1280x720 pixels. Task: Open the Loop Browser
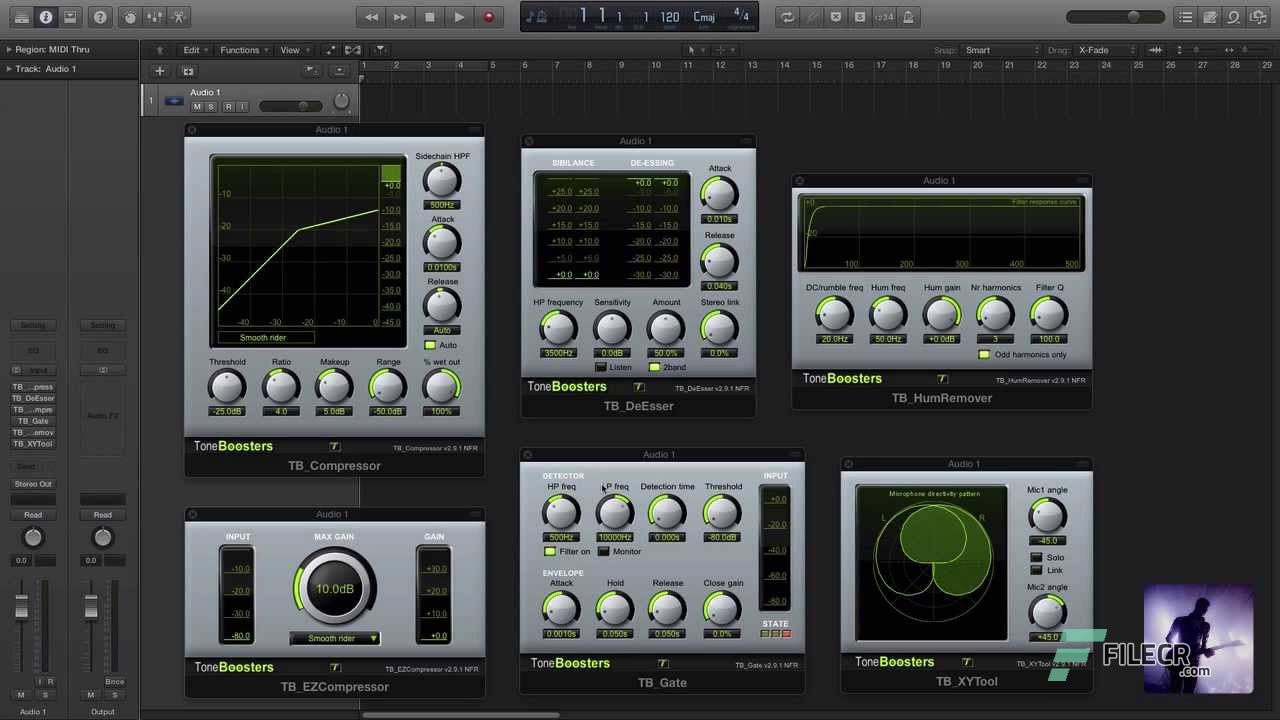[x=1234, y=17]
